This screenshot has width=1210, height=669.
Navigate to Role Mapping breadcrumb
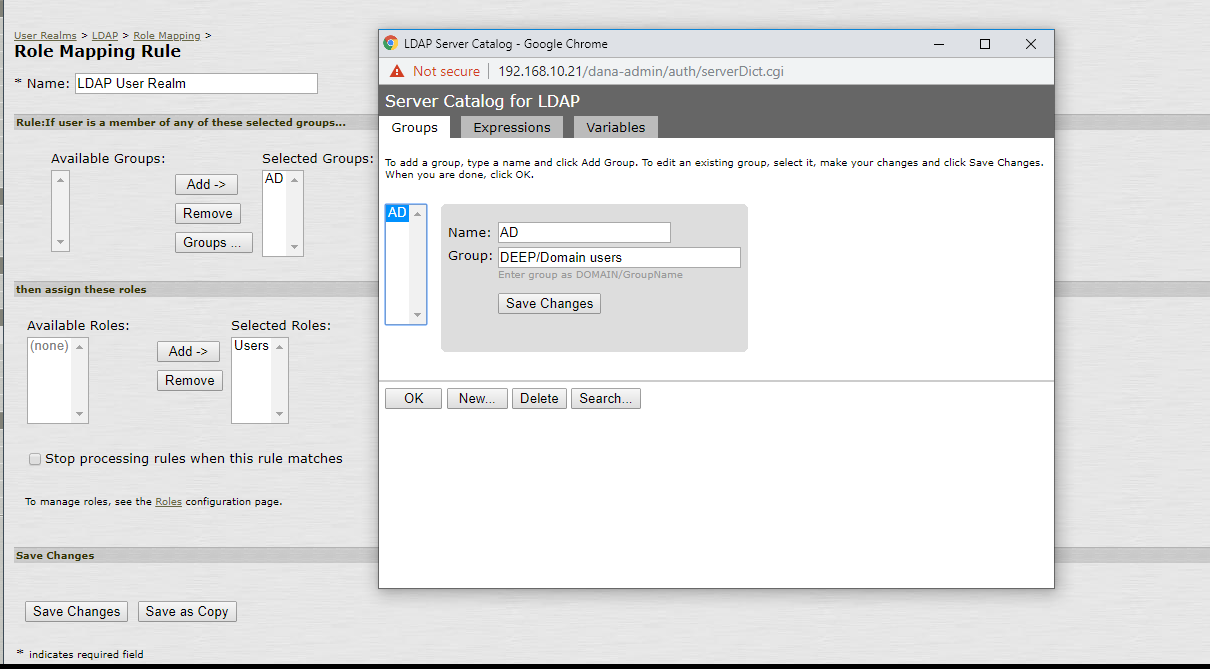tap(166, 36)
